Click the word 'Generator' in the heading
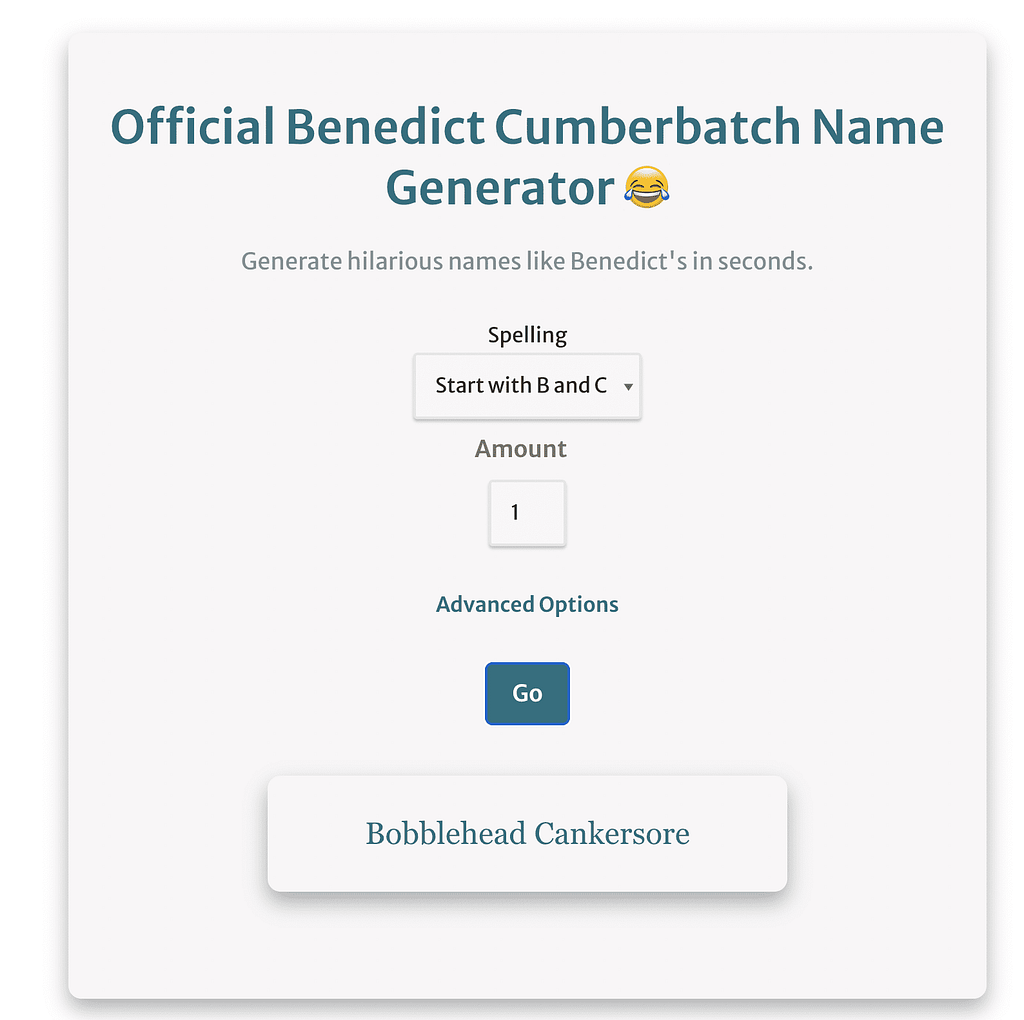 (500, 187)
